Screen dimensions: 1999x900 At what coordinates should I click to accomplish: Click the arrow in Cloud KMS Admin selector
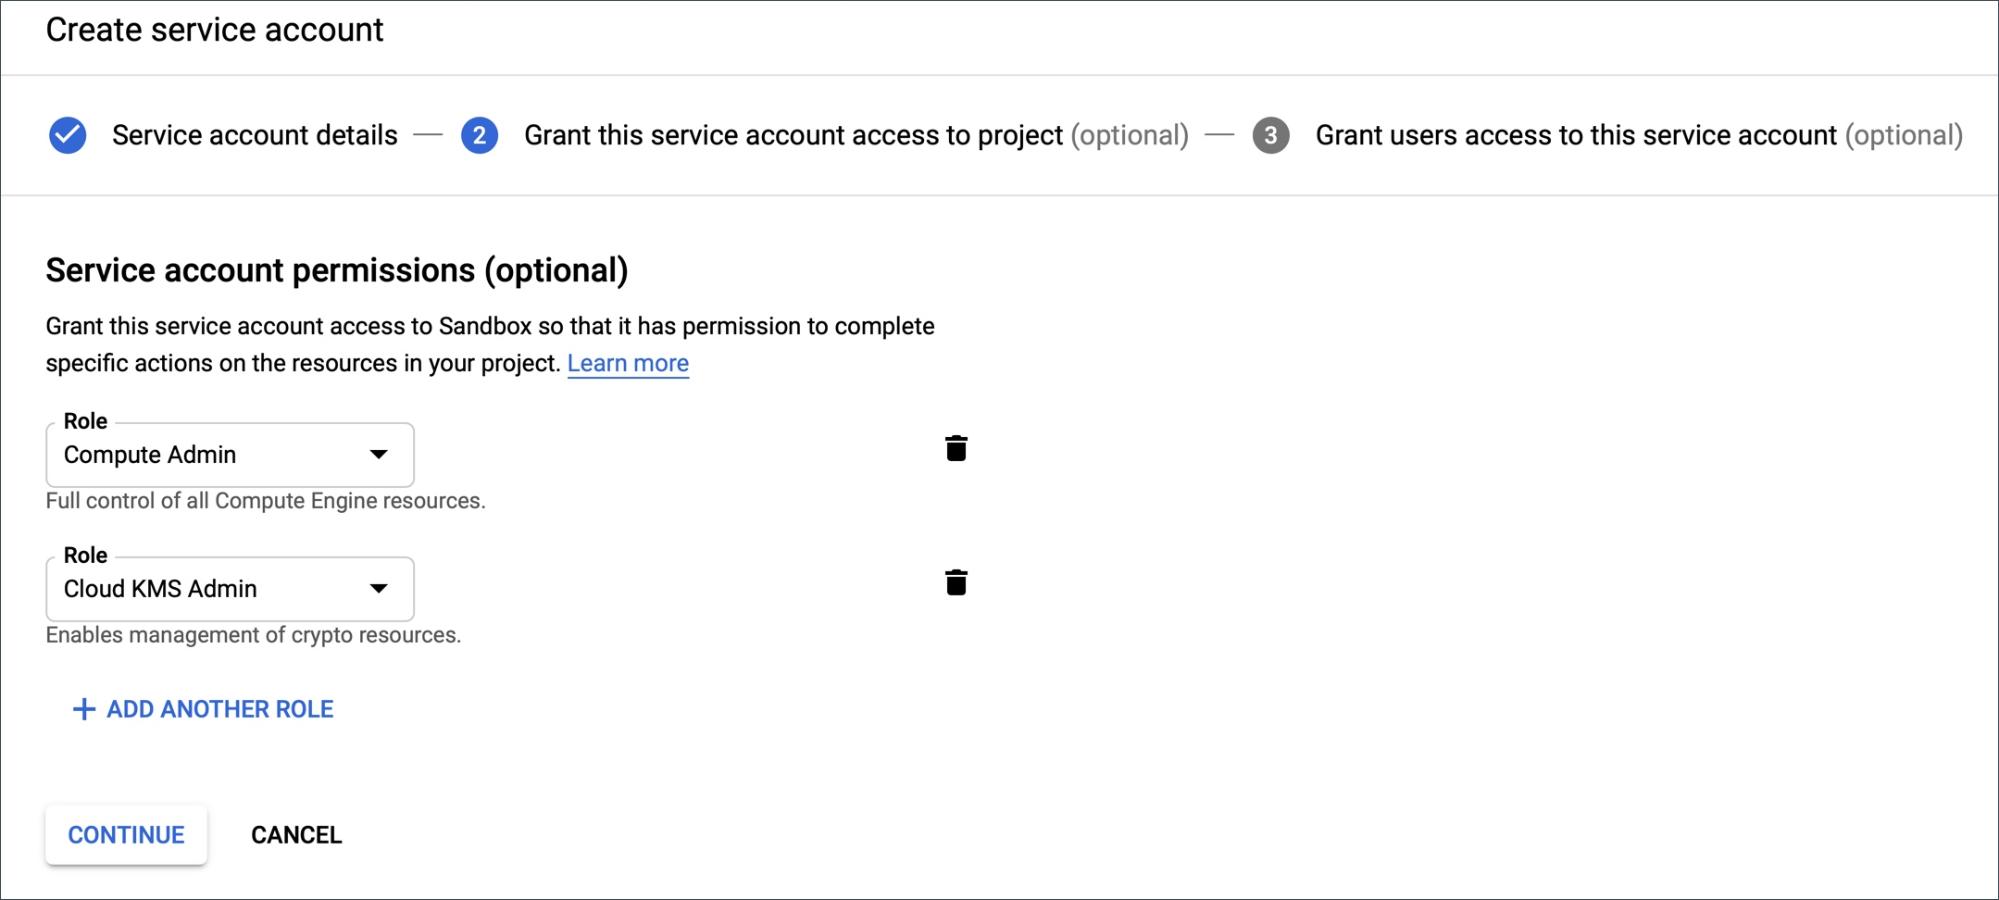coord(378,589)
